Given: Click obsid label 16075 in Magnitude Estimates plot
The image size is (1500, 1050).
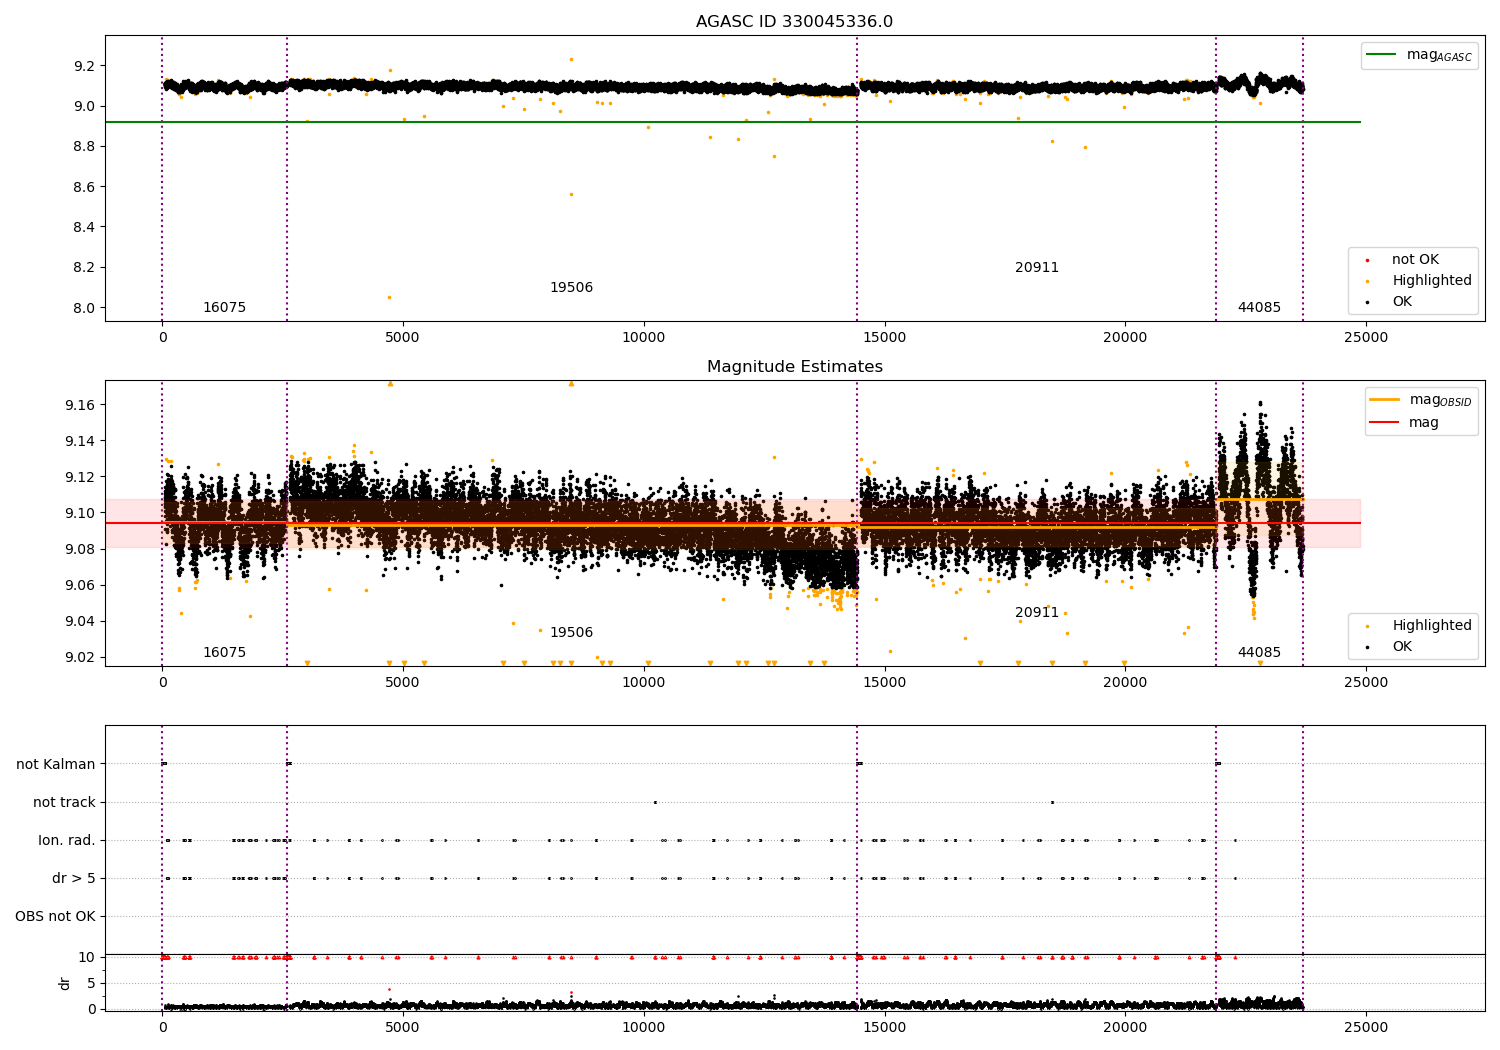Looking at the screenshot, I should [x=224, y=653].
